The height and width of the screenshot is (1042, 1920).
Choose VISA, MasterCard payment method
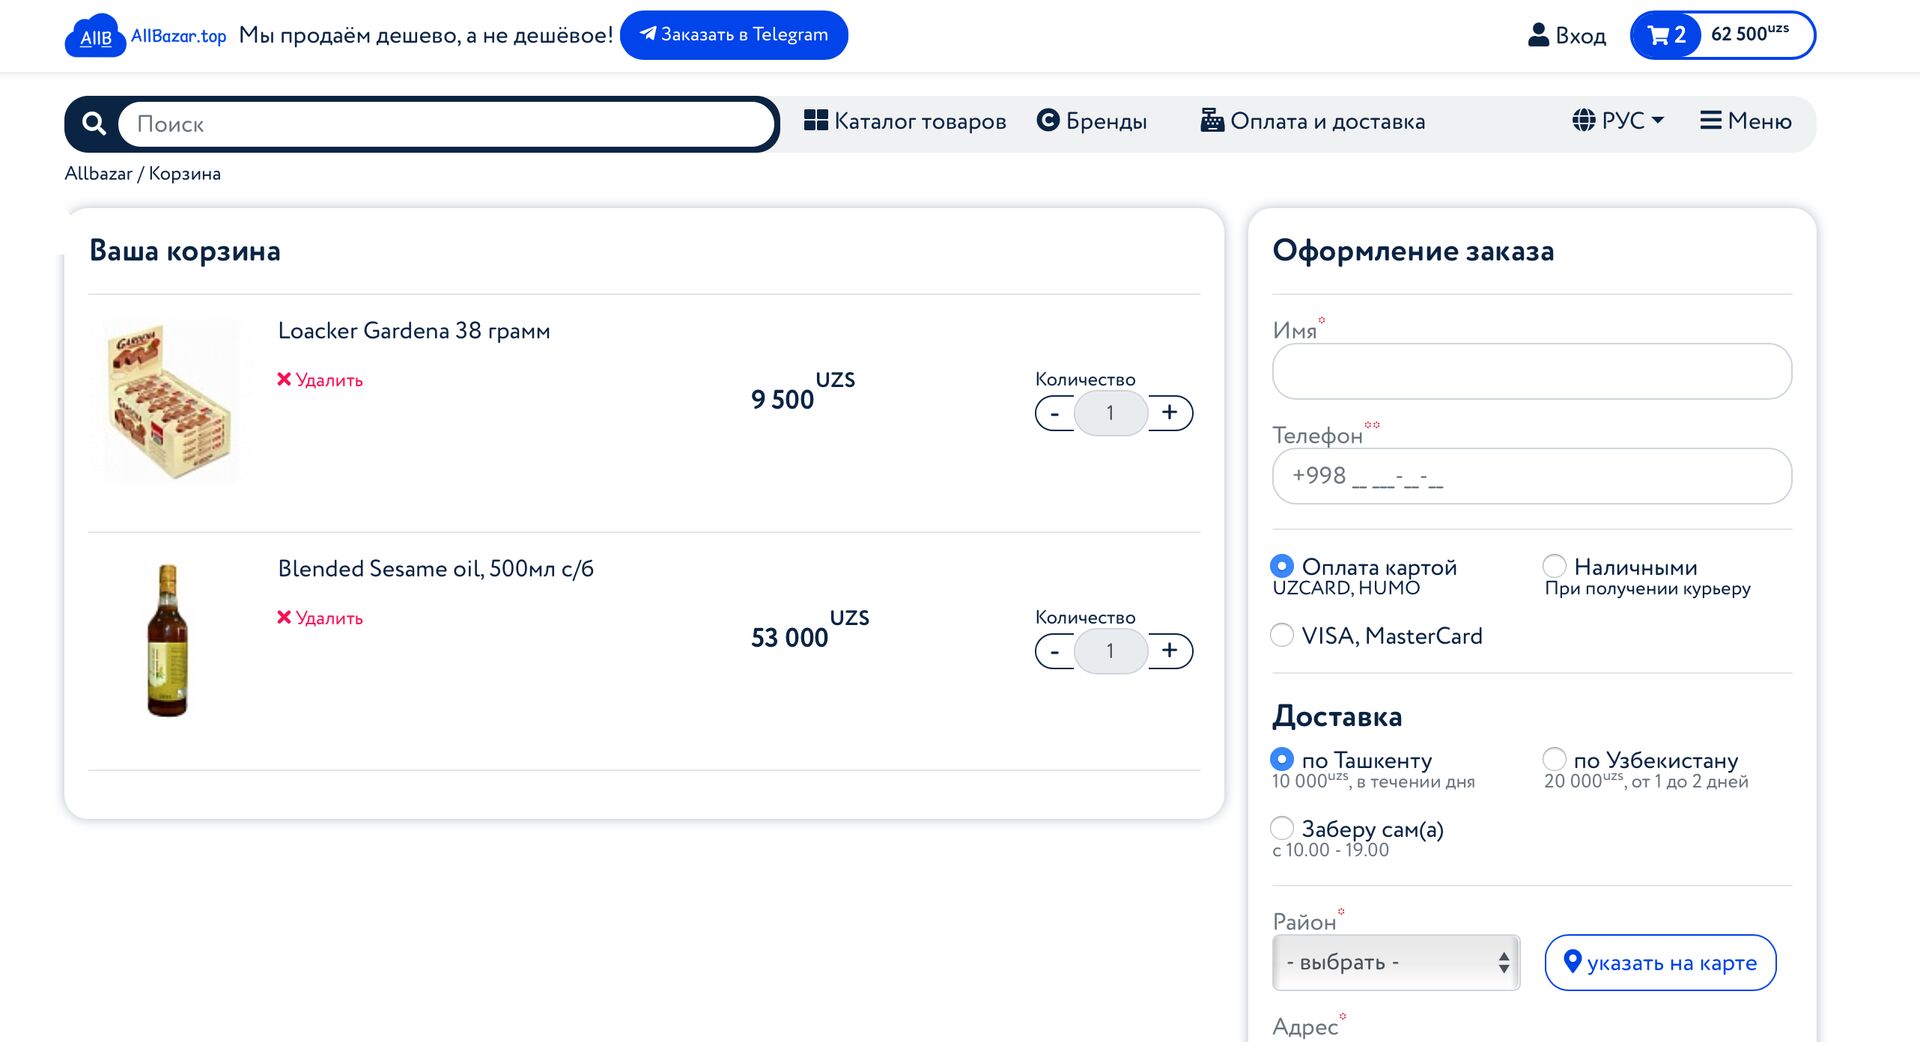point(1282,635)
